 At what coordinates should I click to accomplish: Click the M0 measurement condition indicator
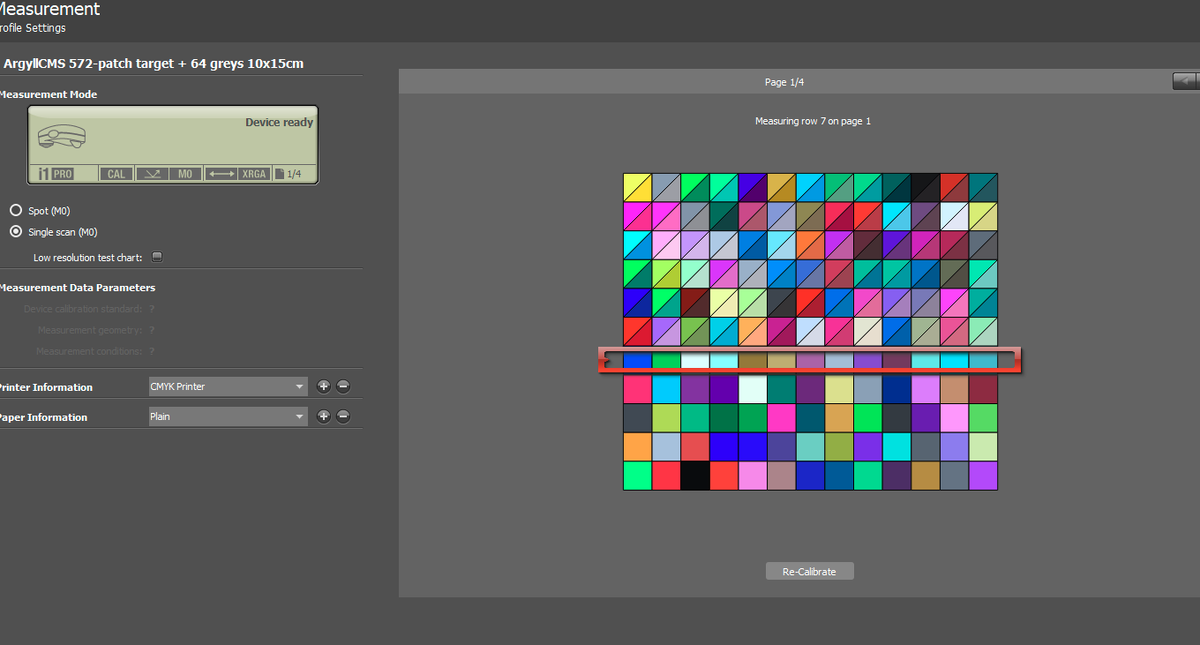coord(185,174)
